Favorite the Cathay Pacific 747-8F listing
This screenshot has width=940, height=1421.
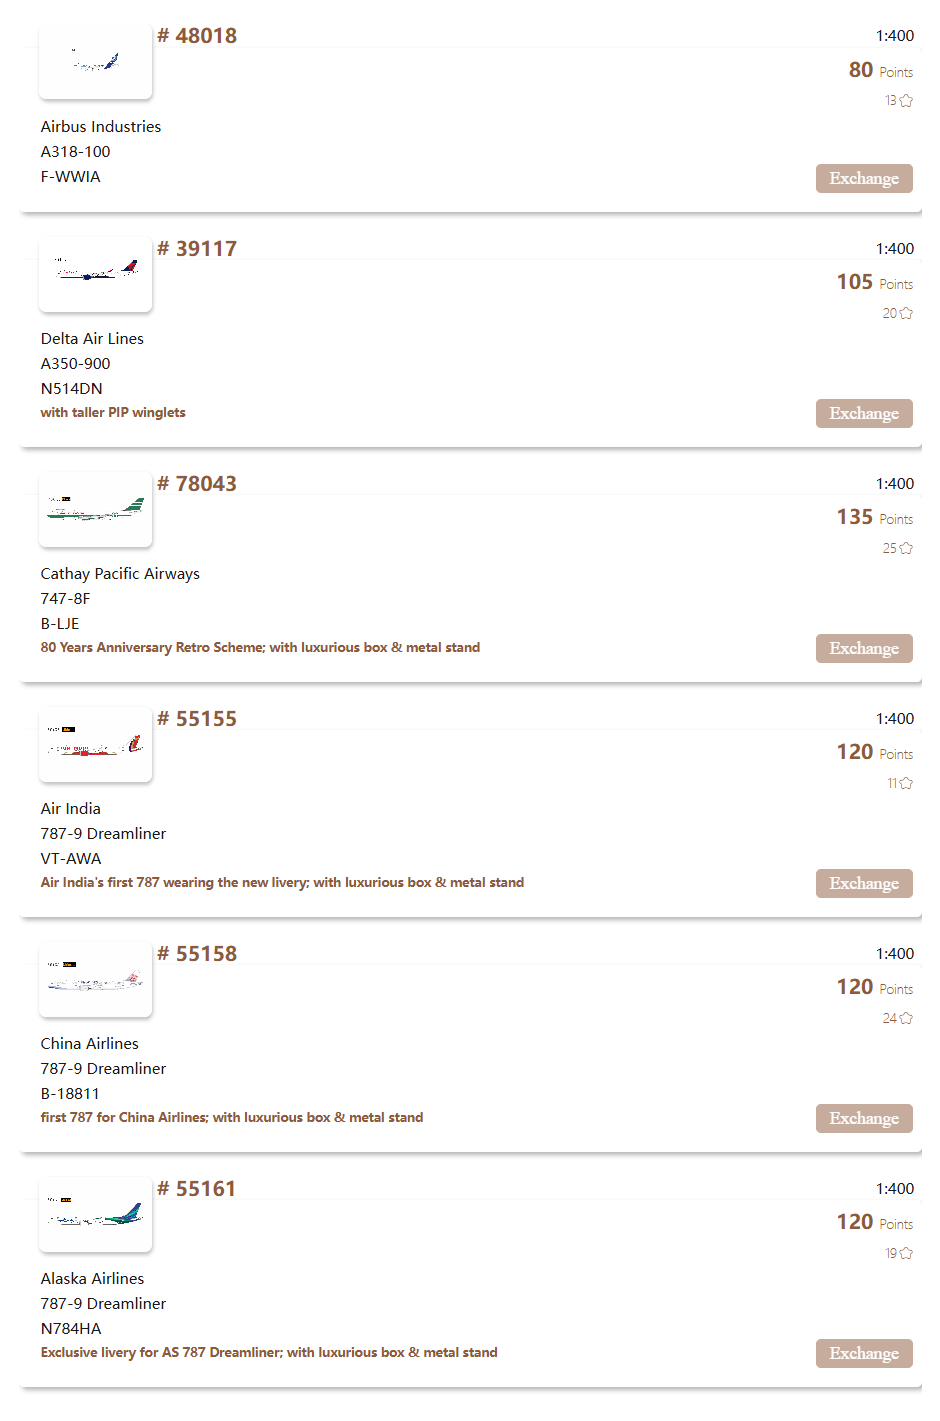pyautogui.click(x=906, y=548)
